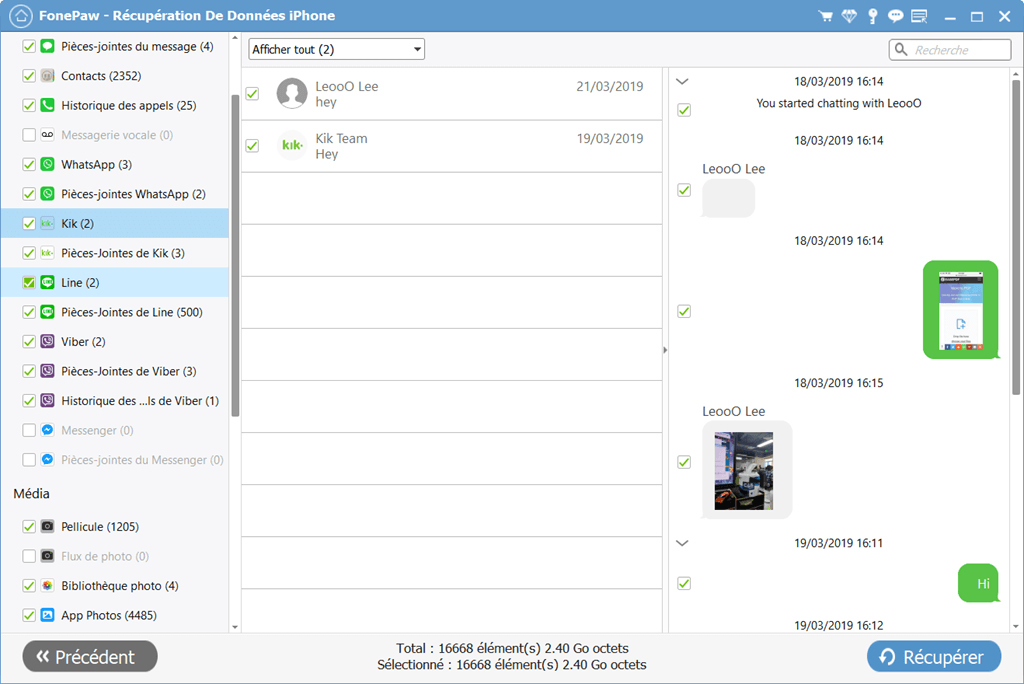Select the Kik (2) category
Screen dimensions: 1024x684
pos(115,223)
